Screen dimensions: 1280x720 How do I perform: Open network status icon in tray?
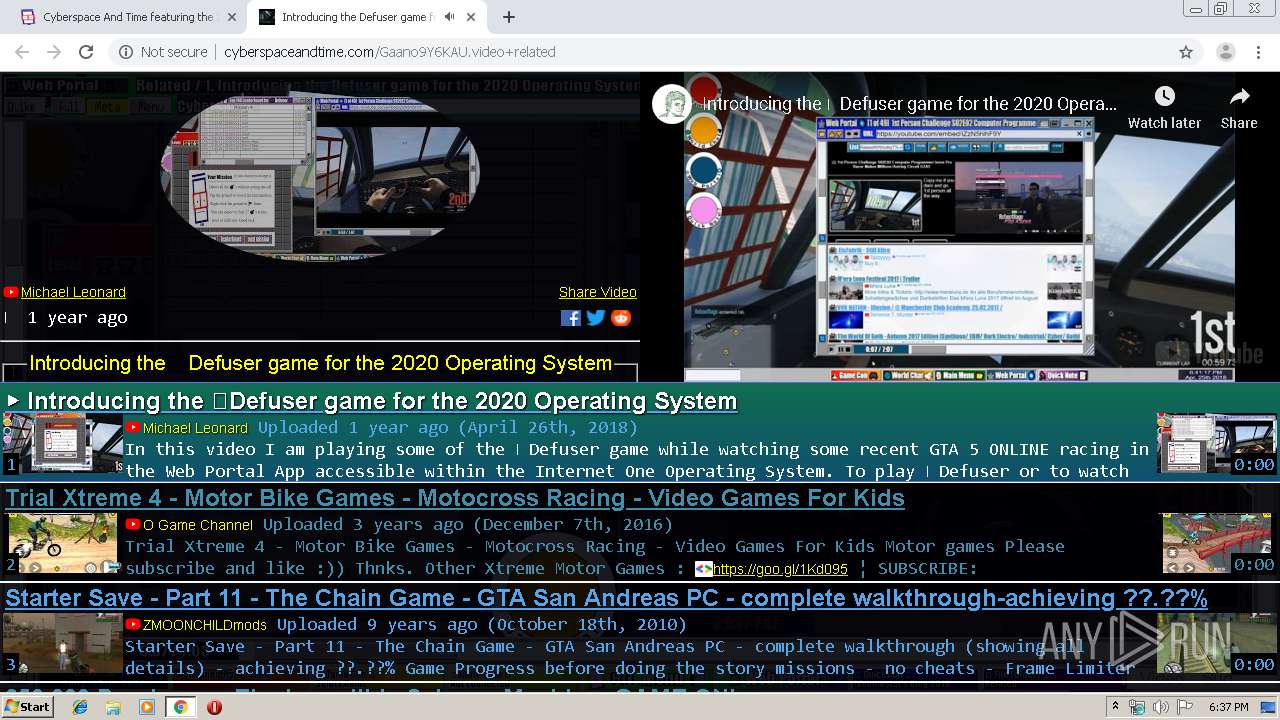[1138, 707]
